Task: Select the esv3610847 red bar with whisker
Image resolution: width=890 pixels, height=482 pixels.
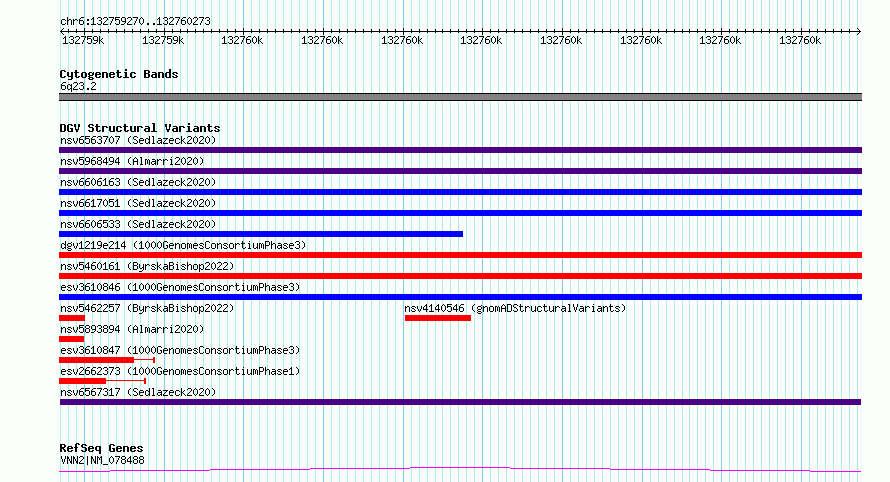Action: click(x=107, y=360)
